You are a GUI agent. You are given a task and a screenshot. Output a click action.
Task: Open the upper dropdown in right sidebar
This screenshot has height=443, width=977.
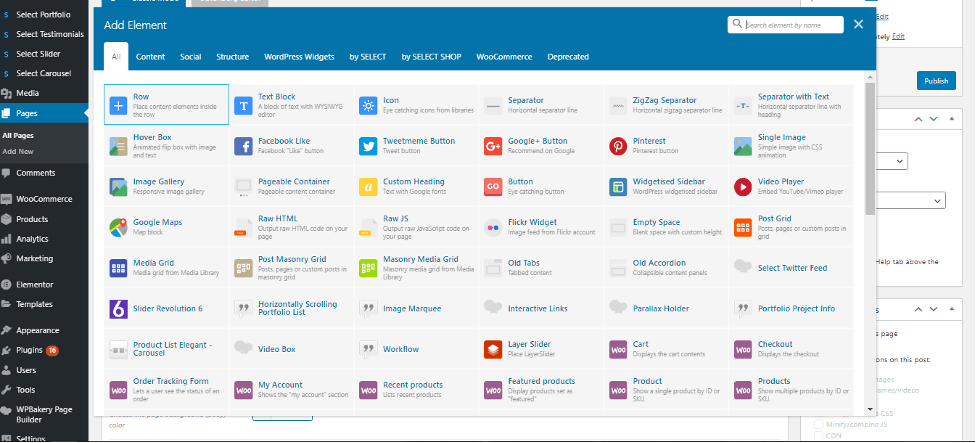[x=892, y=161]
